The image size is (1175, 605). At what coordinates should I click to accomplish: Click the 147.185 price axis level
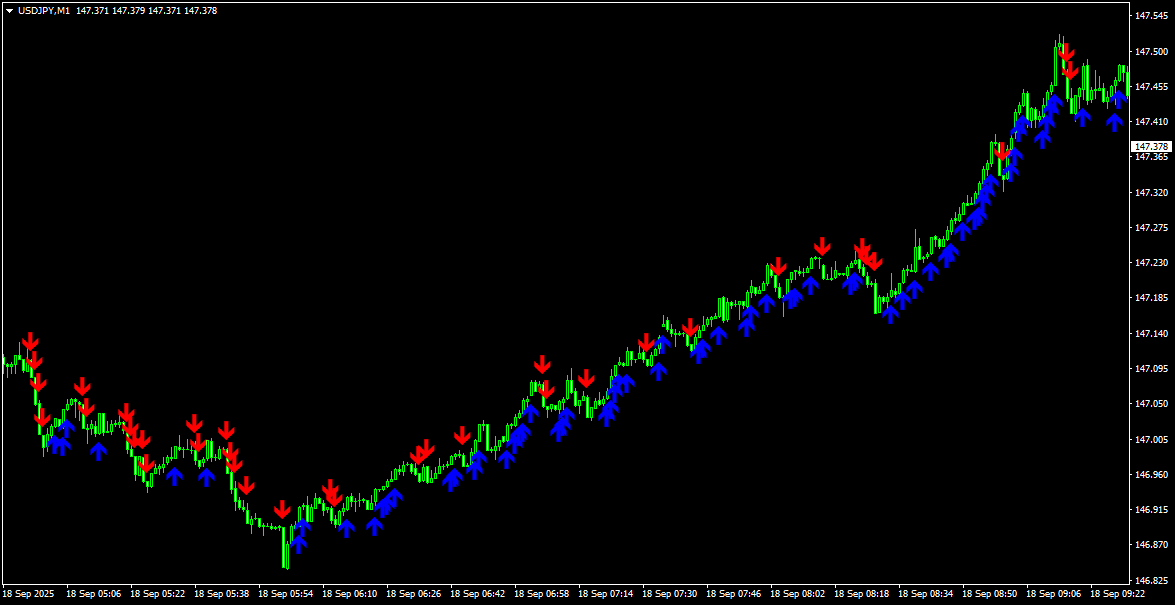pos(1152,298)
